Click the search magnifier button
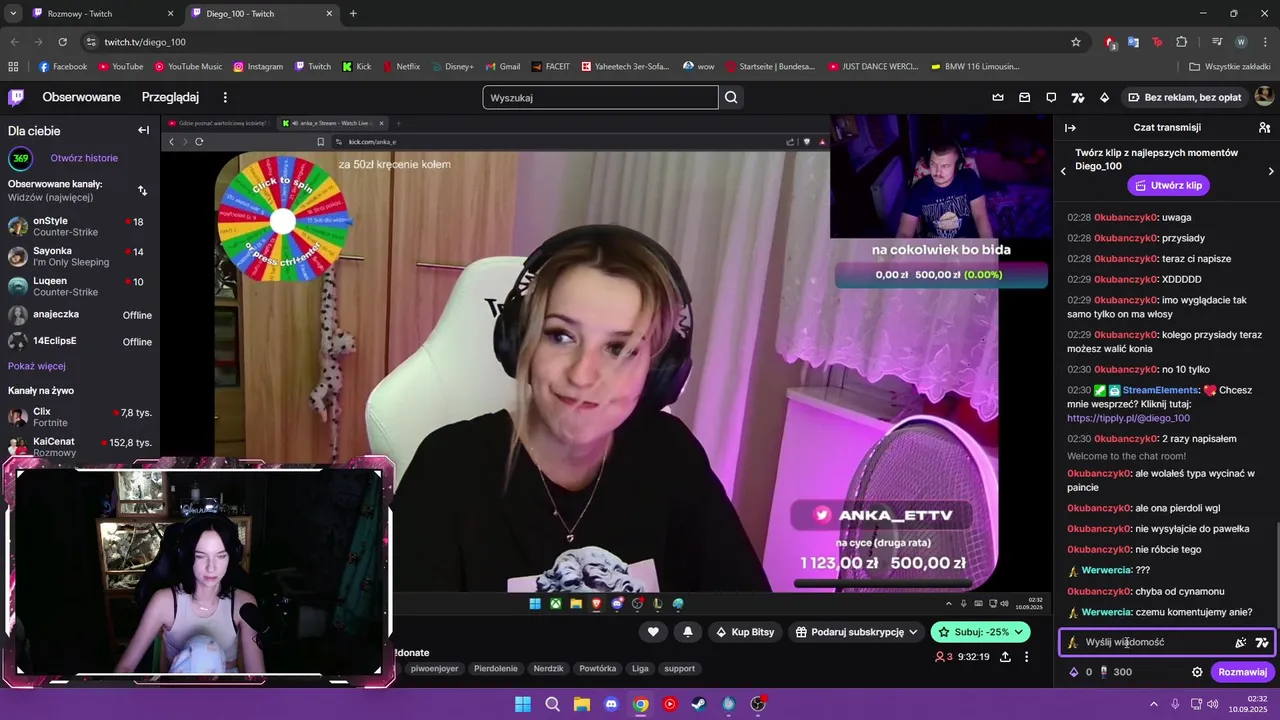The width and height of the screenshot is (1280, 720). point(731,97)
